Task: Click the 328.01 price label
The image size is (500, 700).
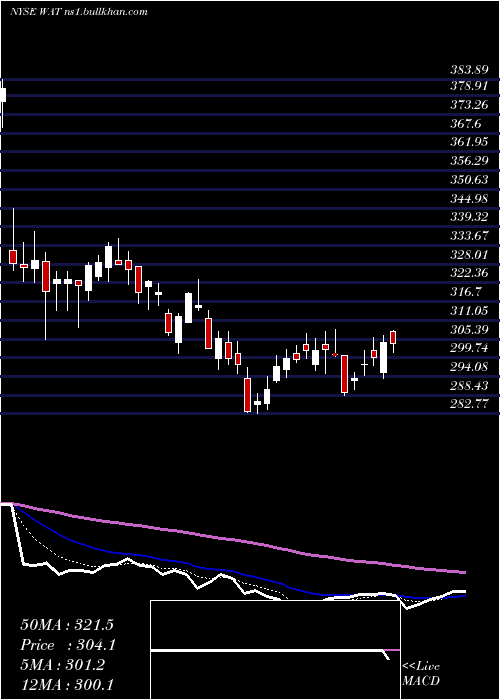Action: 469,254
